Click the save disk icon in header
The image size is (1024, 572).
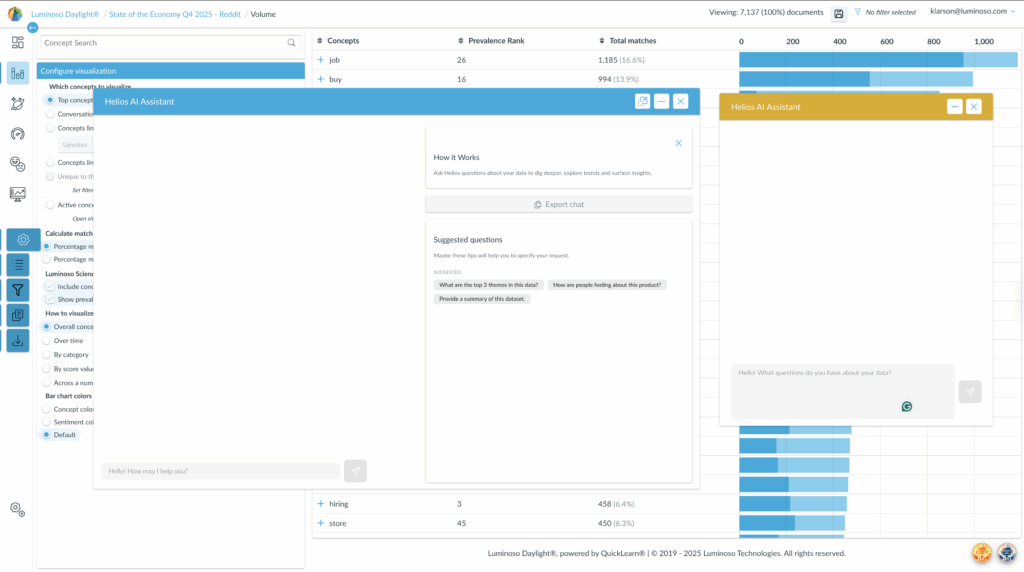pyautogui.click(x=838, y=13)
